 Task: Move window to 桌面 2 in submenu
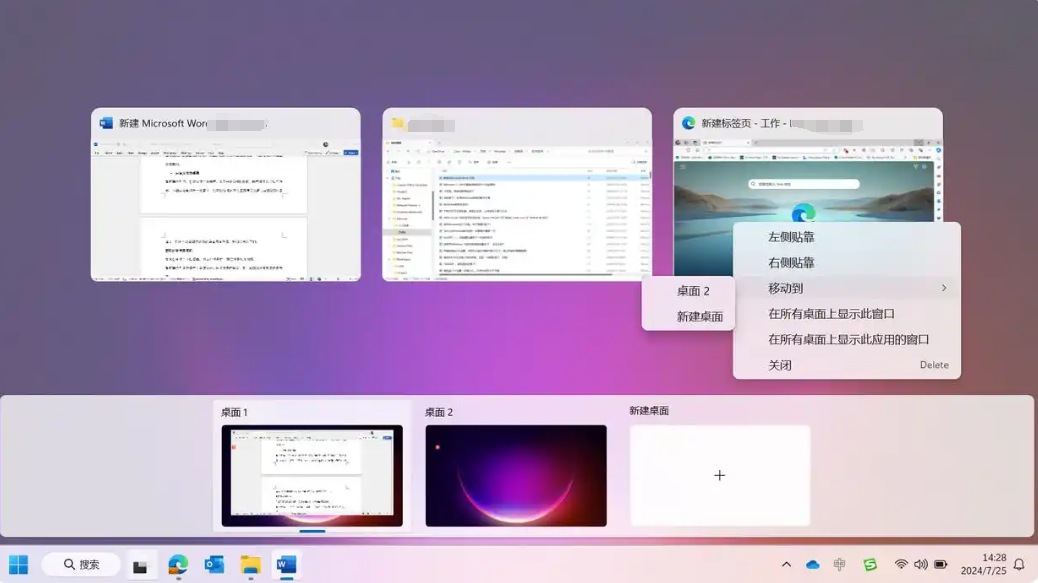point(693,291)
